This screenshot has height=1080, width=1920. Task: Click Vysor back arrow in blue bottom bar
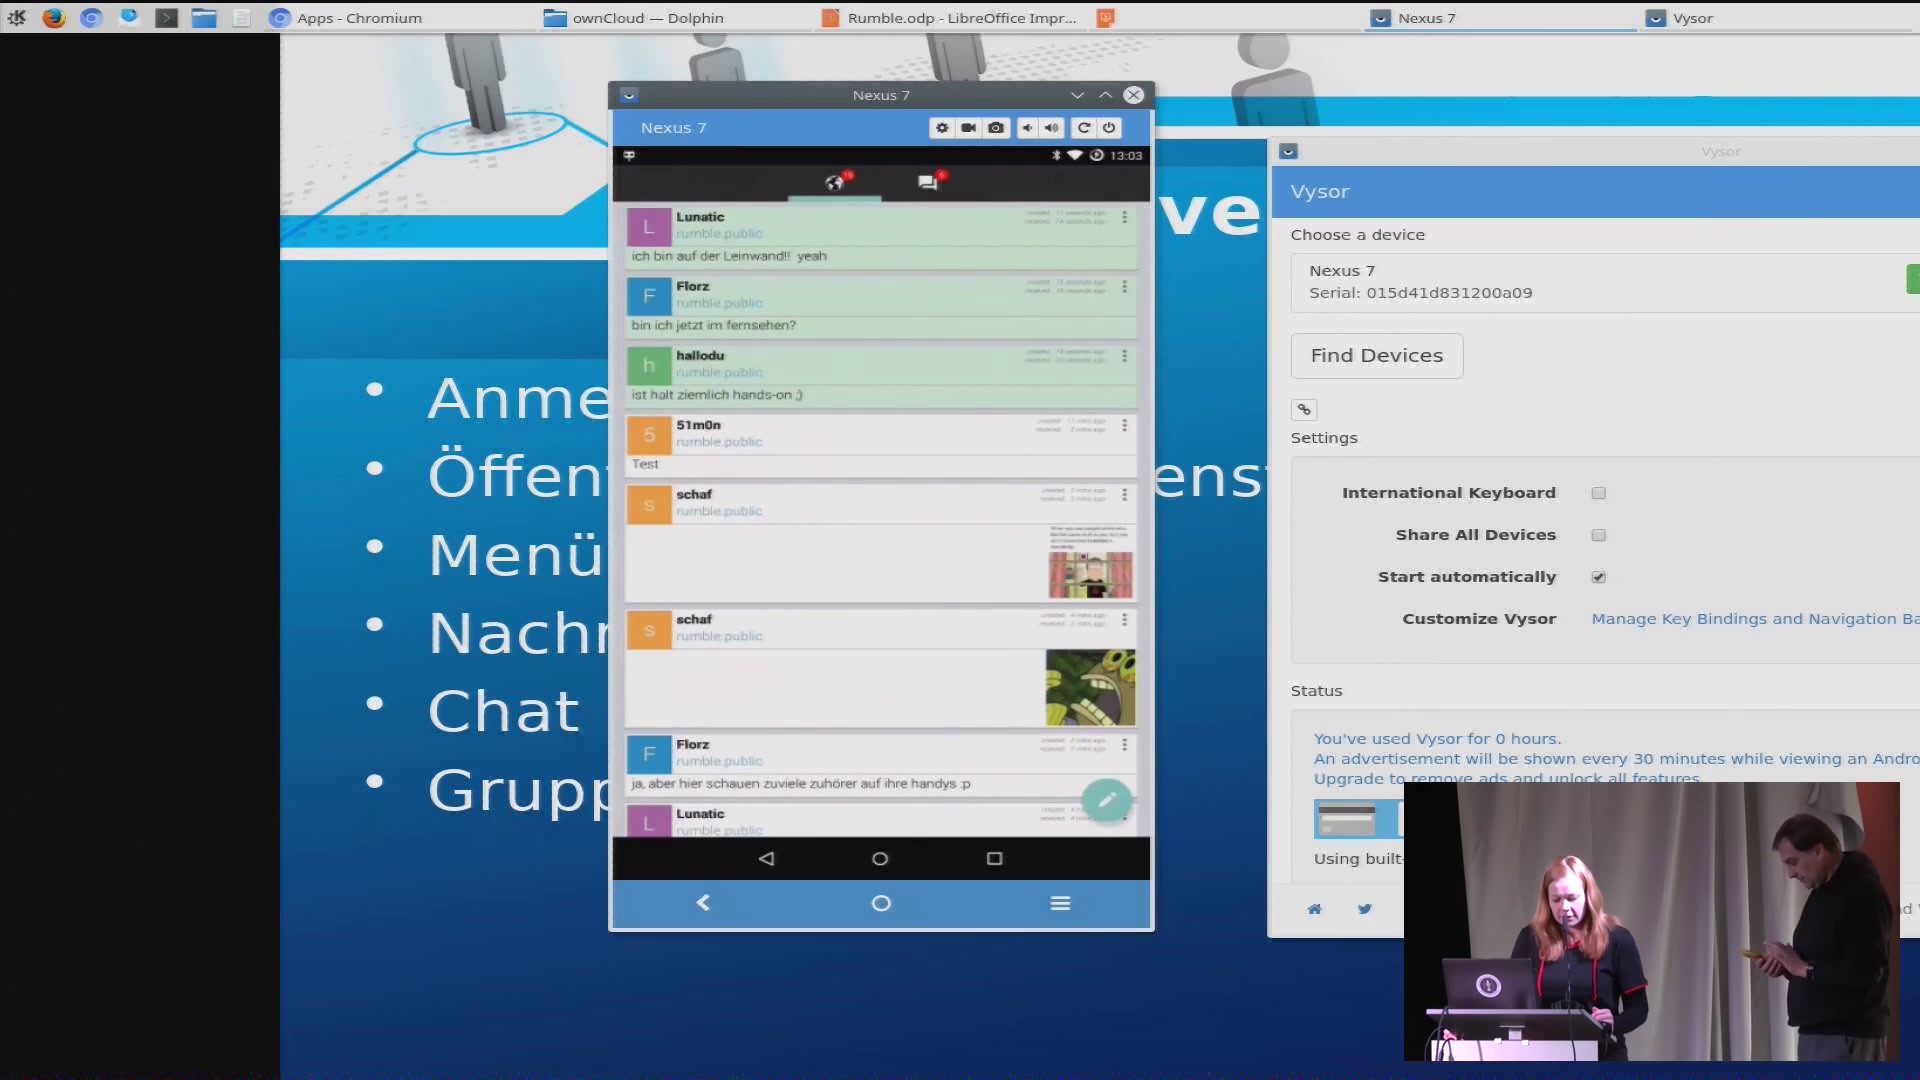(x=703, y=903)
